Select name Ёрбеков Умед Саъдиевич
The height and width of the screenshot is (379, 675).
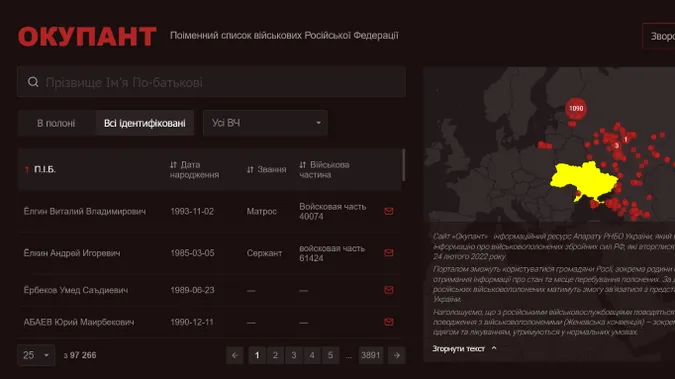[x=76, y=290]
